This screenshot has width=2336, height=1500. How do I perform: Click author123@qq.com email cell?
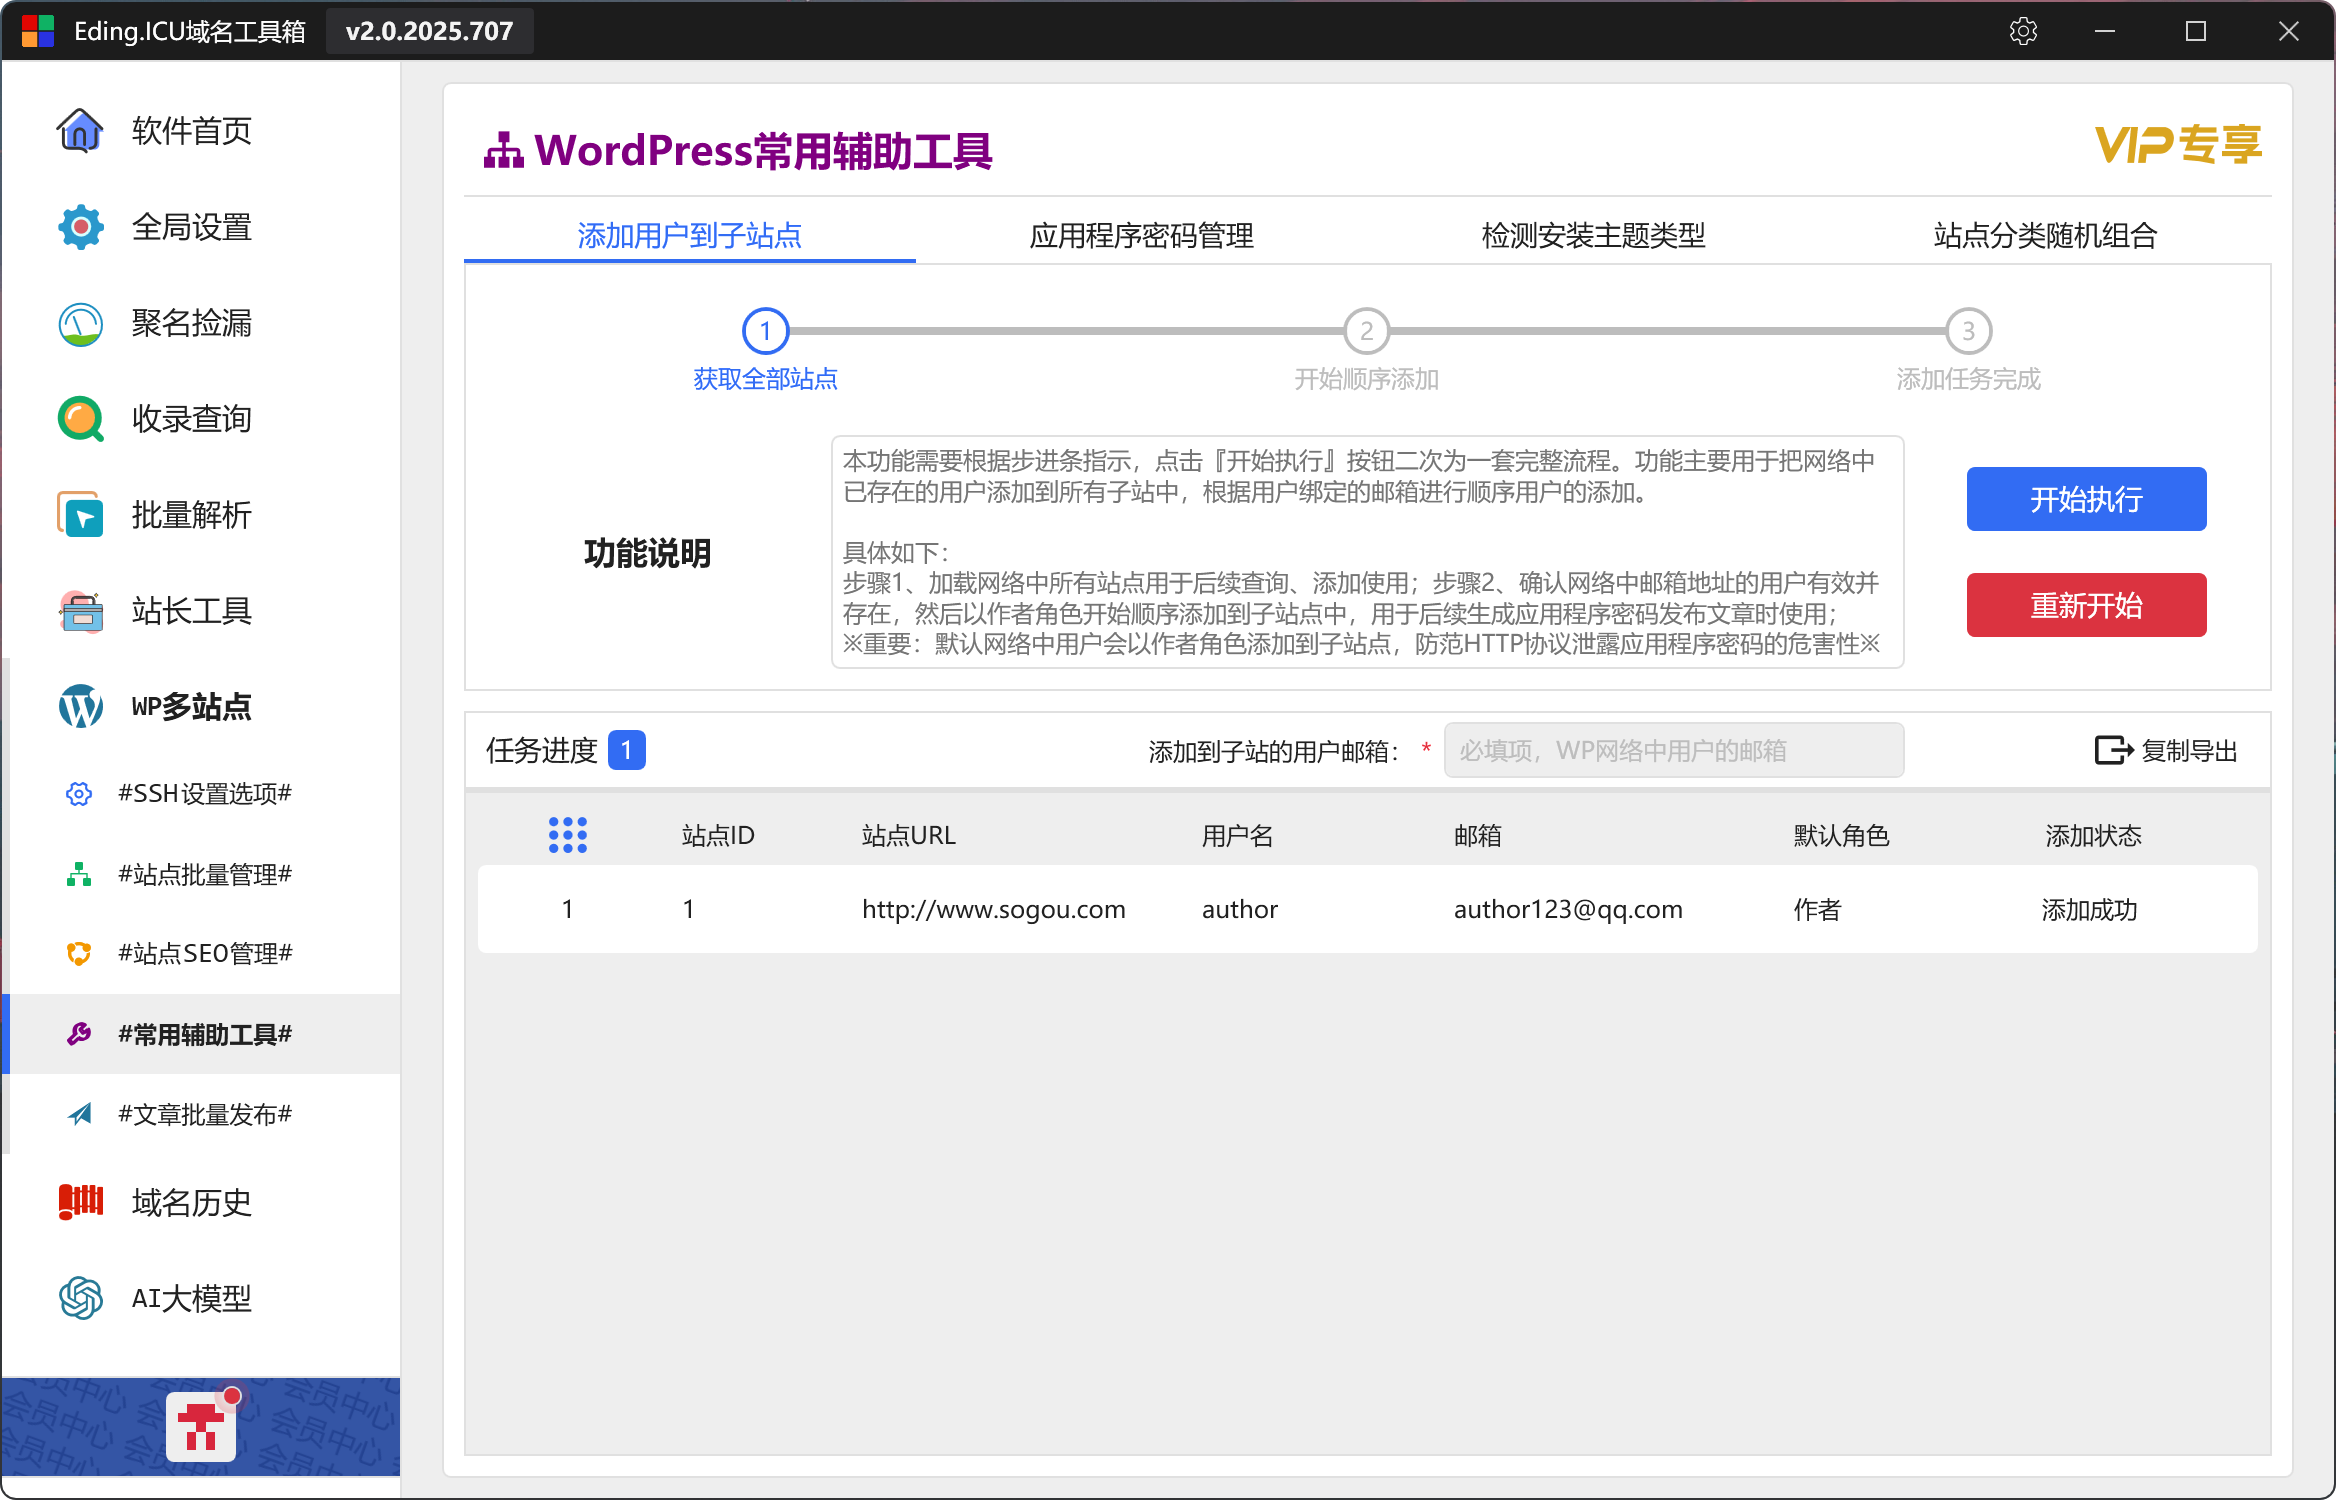pyautogui.click(x=1568, y=909)
